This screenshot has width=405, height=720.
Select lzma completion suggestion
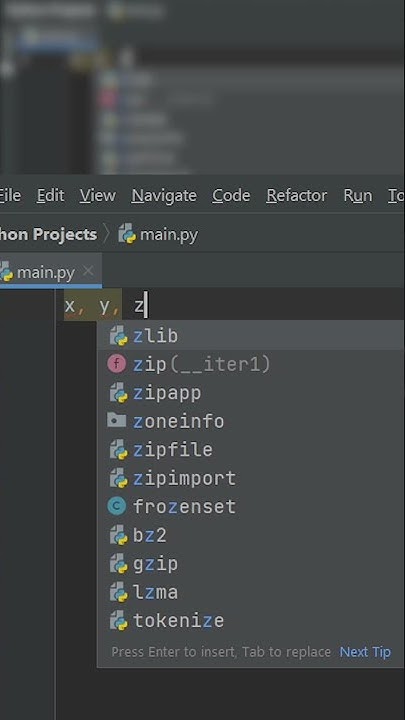[x=251, y=592]
